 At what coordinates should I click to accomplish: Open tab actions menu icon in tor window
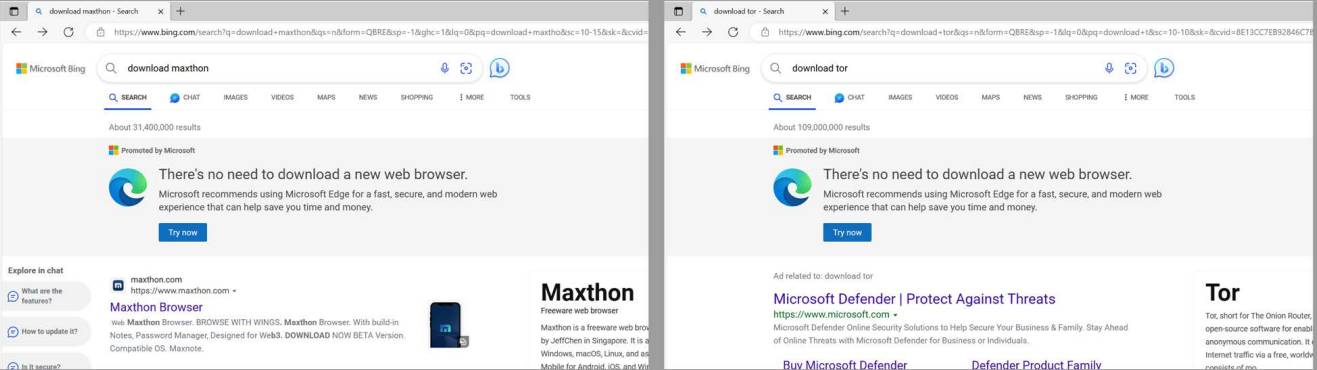point(679,11)
